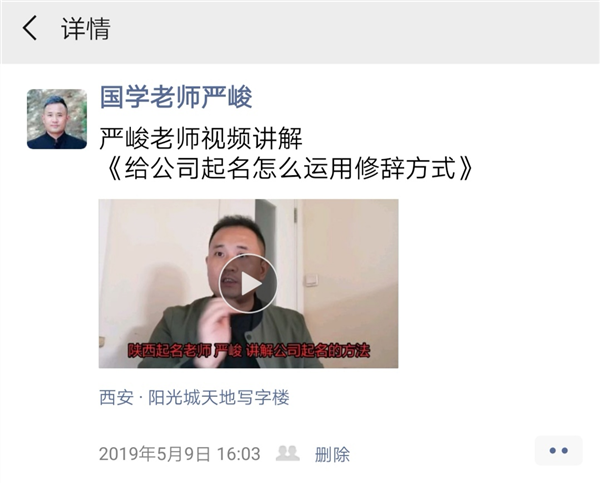
Task: Tap the date 2019年5月9日
Action: tap(155, 454)
